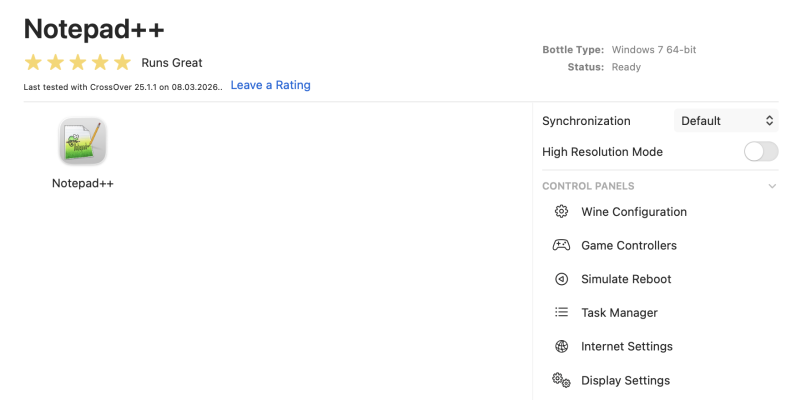800x400 pixels.
Task: Click the Windows 7 64-bit bottle type value
Action: [x=654, y=49]
